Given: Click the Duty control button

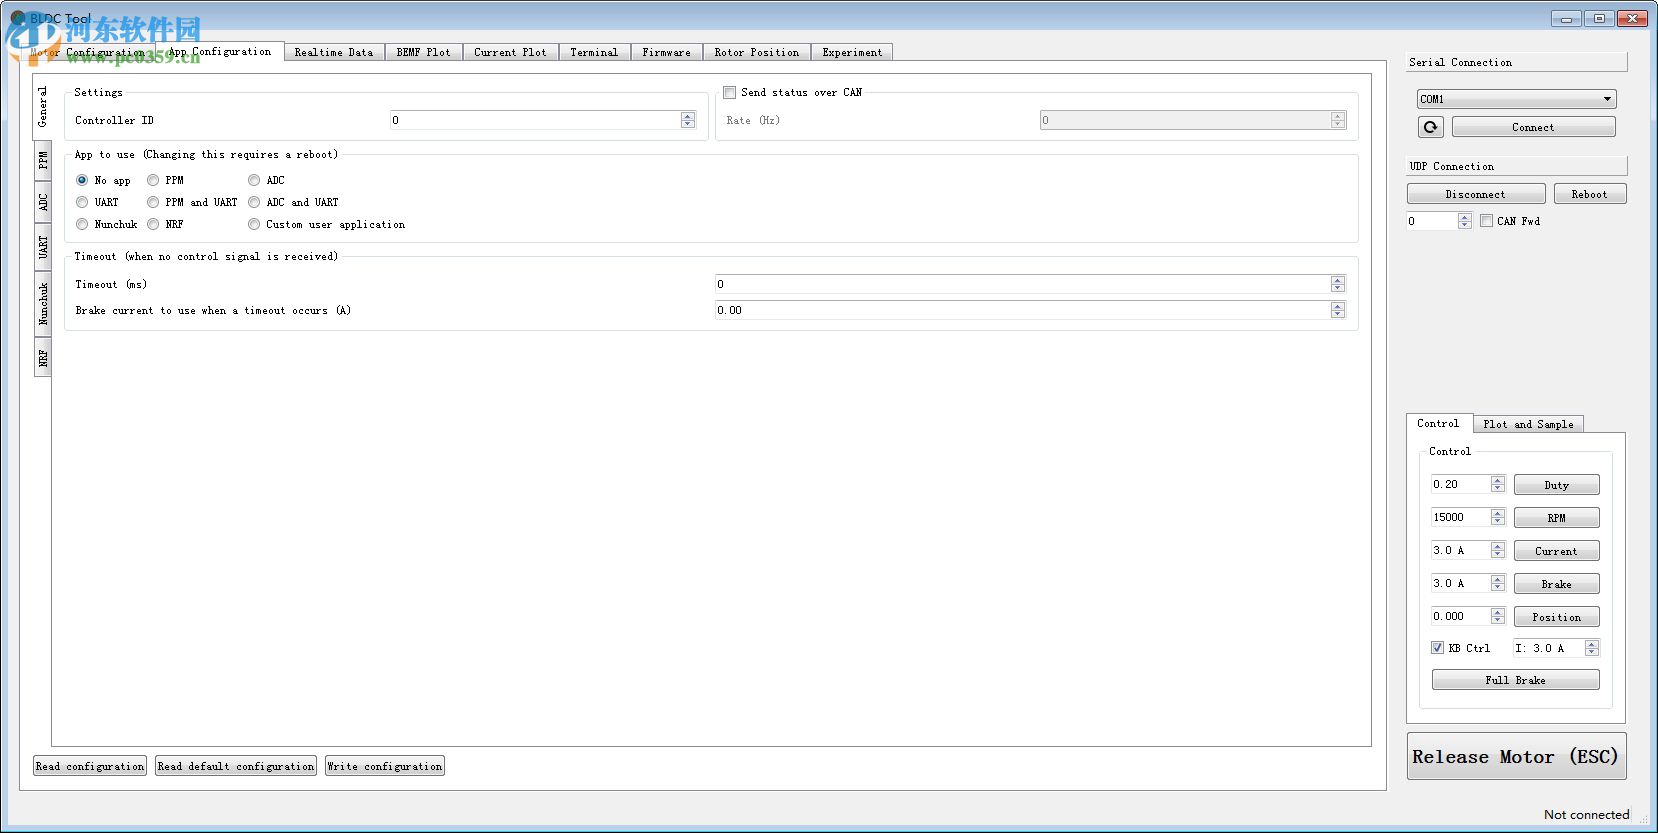Looking at the screenshot, I should pos(1556,485).
